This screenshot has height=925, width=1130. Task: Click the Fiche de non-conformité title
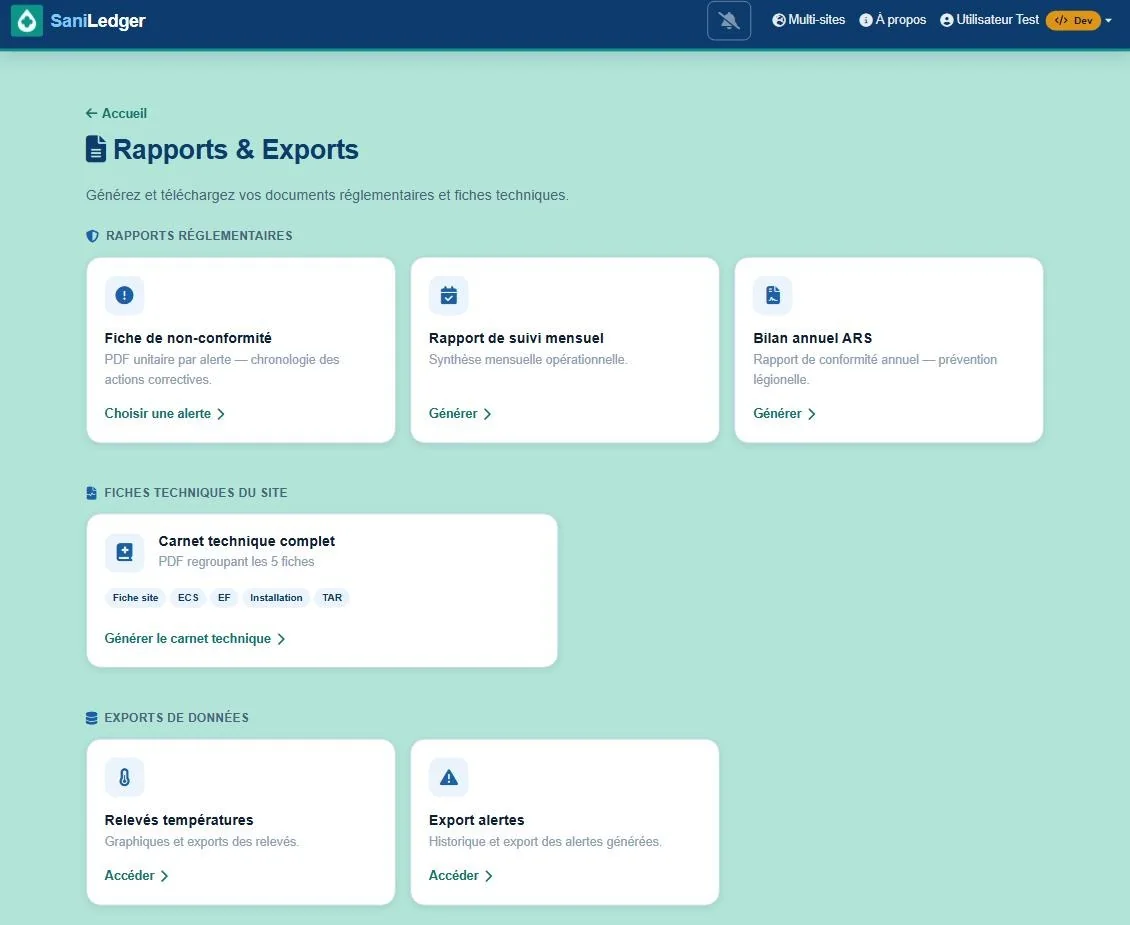coord(188,338)
